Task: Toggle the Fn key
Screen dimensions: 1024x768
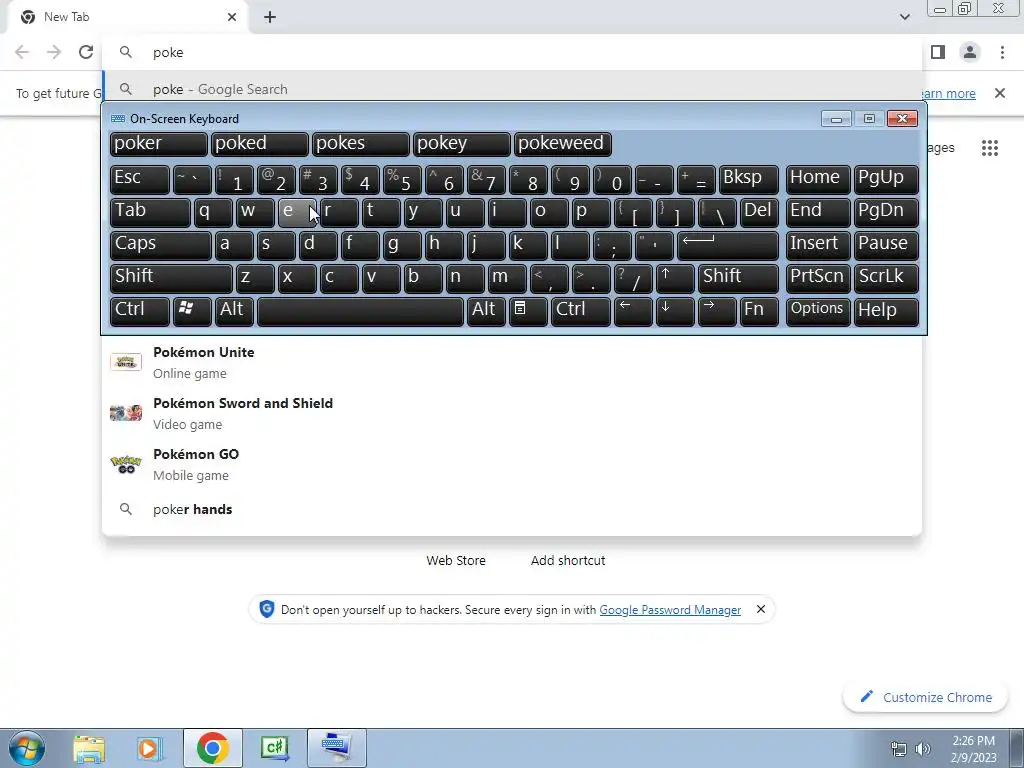Action: coord(759,311)
